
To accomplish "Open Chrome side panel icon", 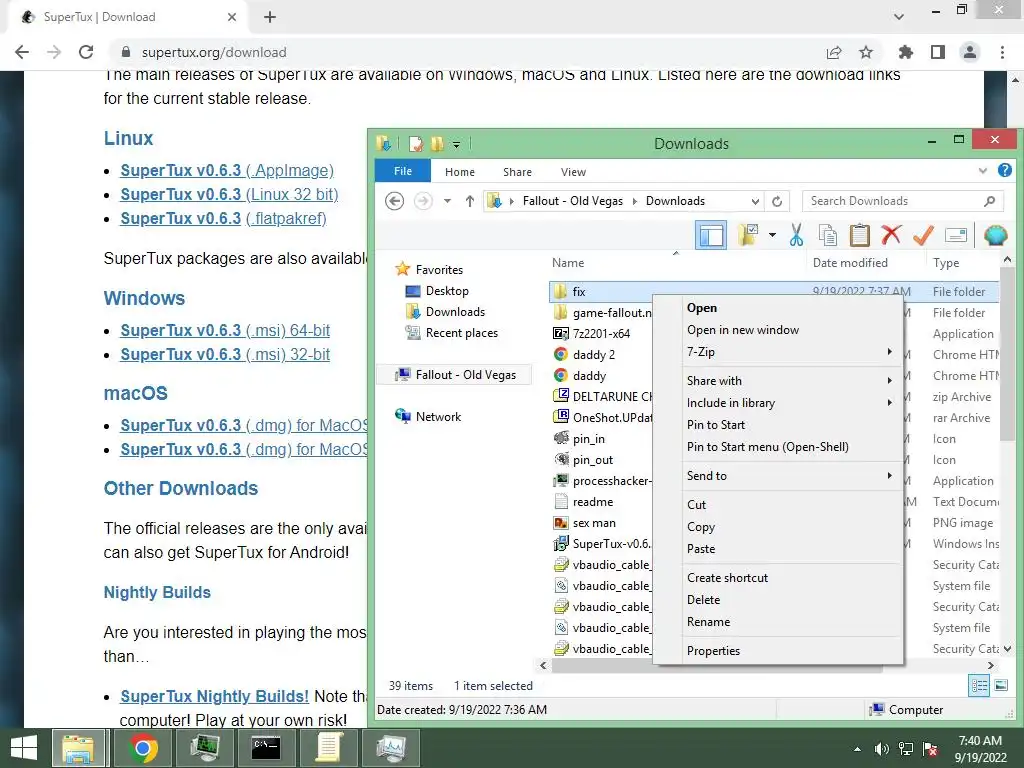I will (938, 52).
